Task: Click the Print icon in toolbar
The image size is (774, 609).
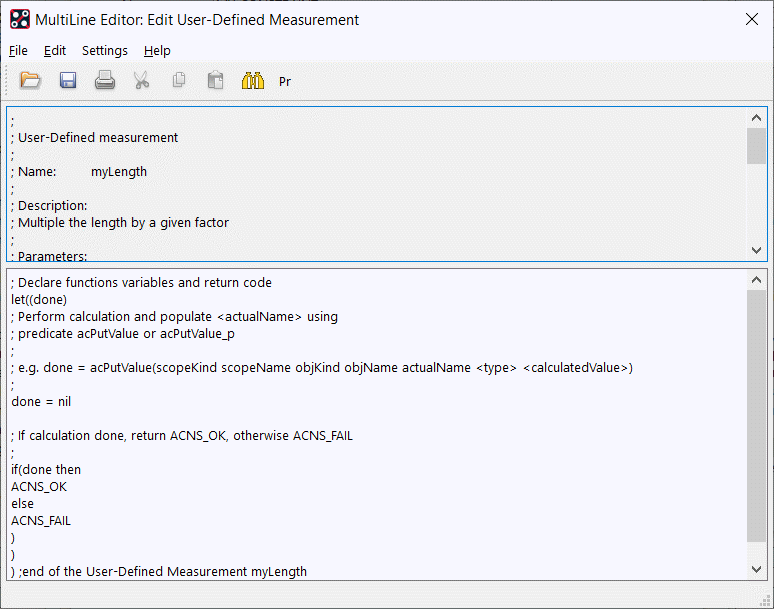Action: pyautogui.click(x=105, y=80)
